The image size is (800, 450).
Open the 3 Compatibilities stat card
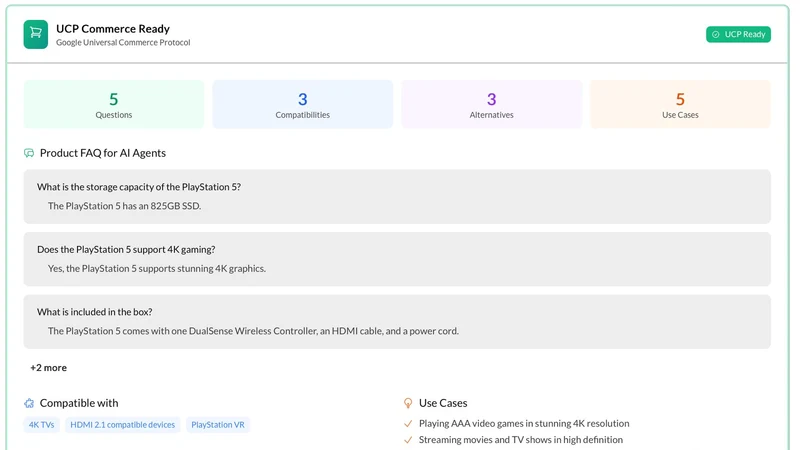(x=303, y=104)
